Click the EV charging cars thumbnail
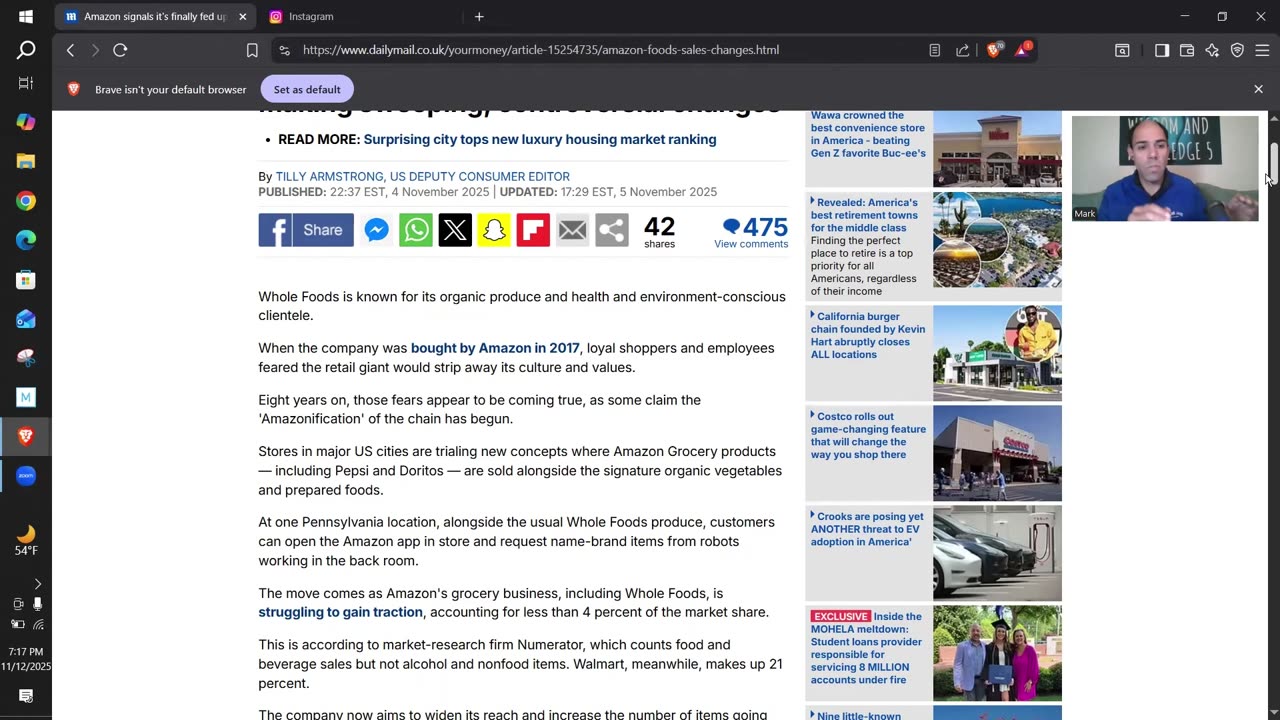Image resolution: width=1280 pixels, height=720 pixels. (x=997, y=553)
